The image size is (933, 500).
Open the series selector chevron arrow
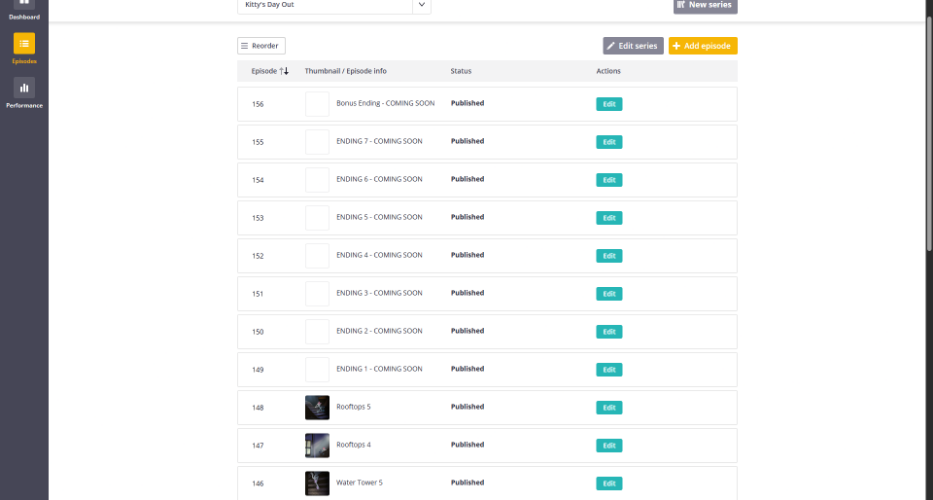[x=421, y=6]
